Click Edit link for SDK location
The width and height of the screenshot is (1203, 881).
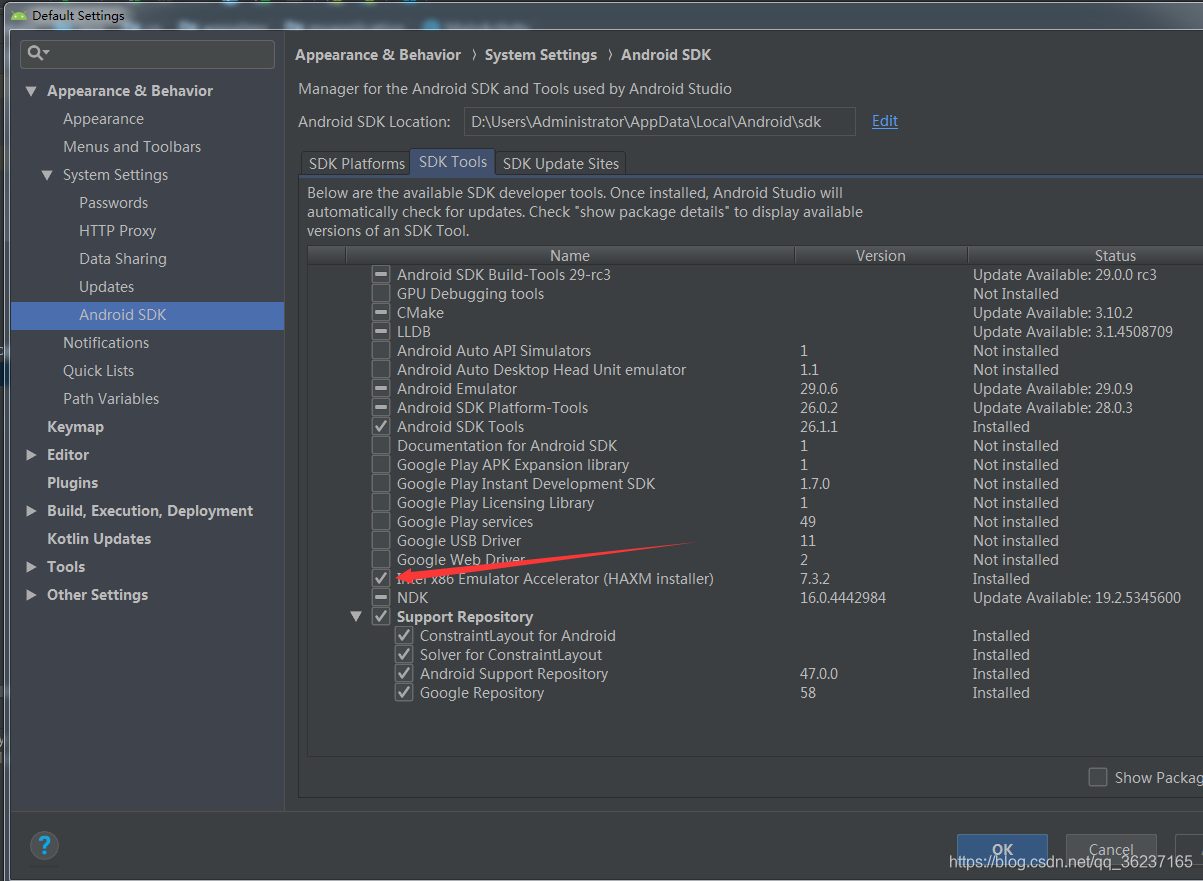885,121
